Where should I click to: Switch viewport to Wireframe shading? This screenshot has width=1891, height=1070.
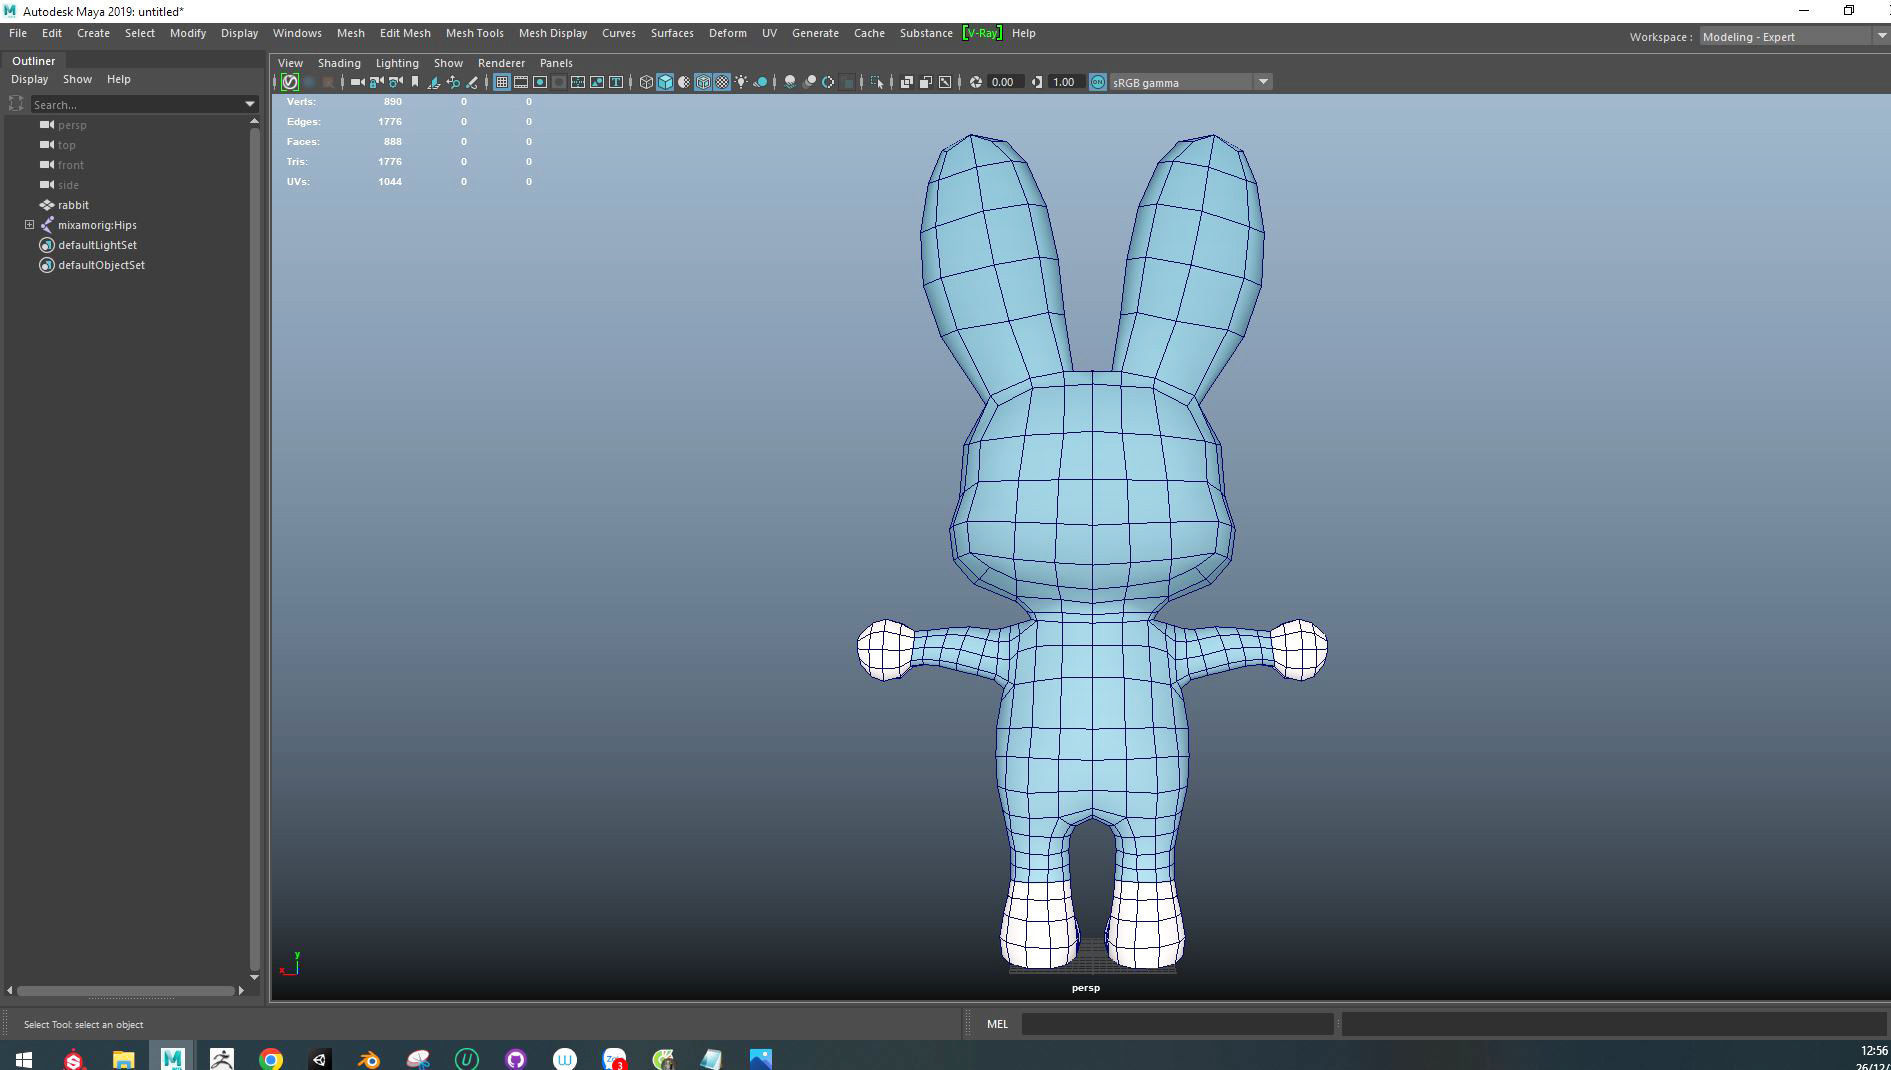(x=646, y=82)
